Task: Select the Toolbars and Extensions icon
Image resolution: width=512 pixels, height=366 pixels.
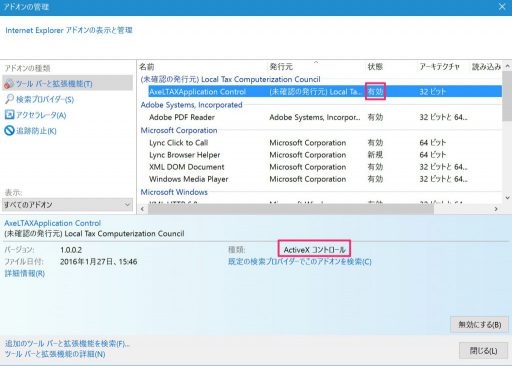Action: (9, 84)
